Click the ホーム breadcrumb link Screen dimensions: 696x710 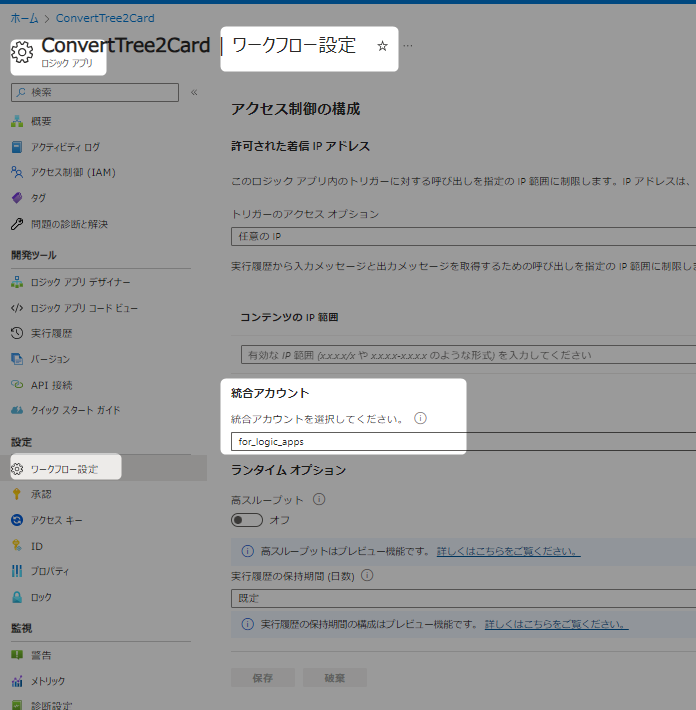pyautogui.click(x=24, y=18)
